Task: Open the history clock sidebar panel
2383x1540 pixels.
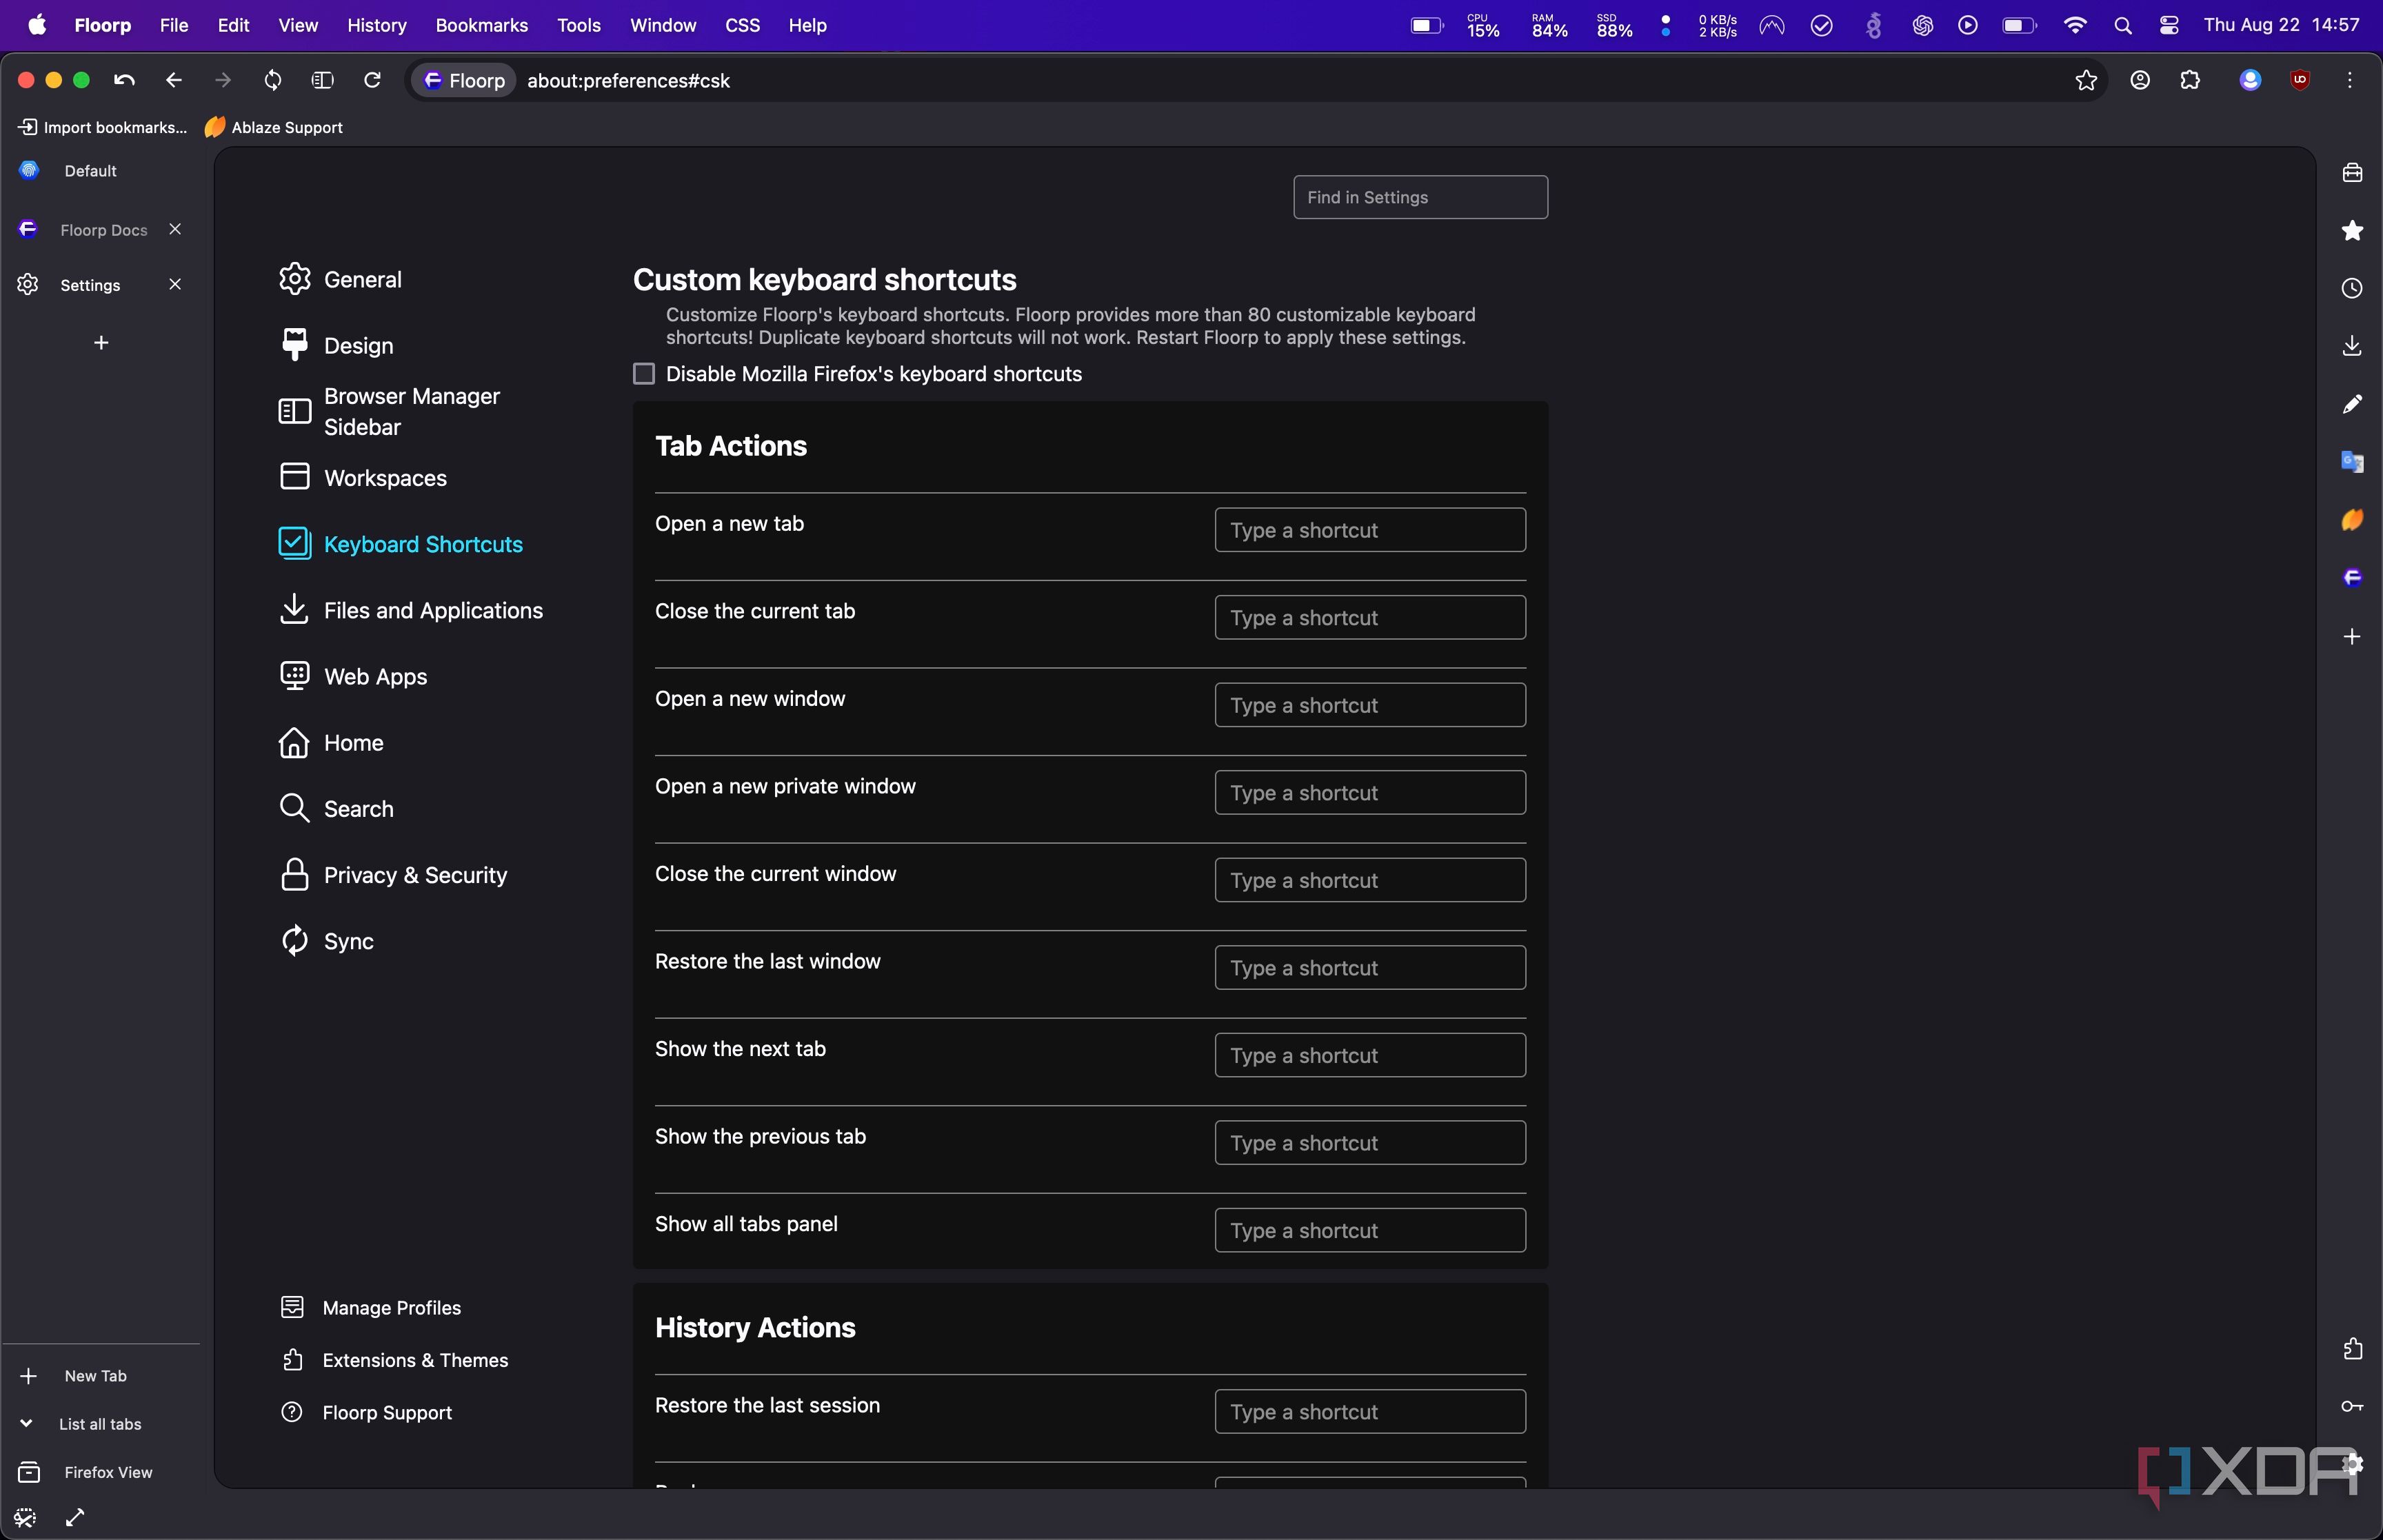Action: 2352,288
